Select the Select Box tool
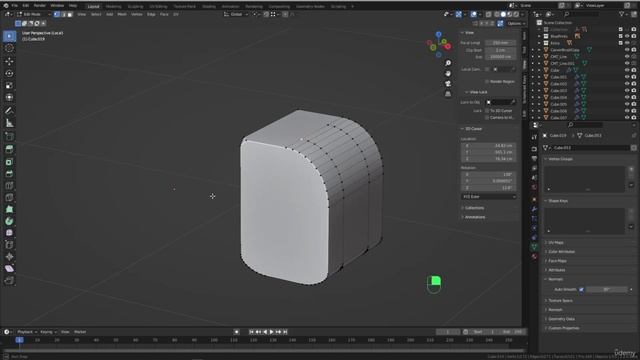The image size is (640, 360). click(x=9, y=36)
